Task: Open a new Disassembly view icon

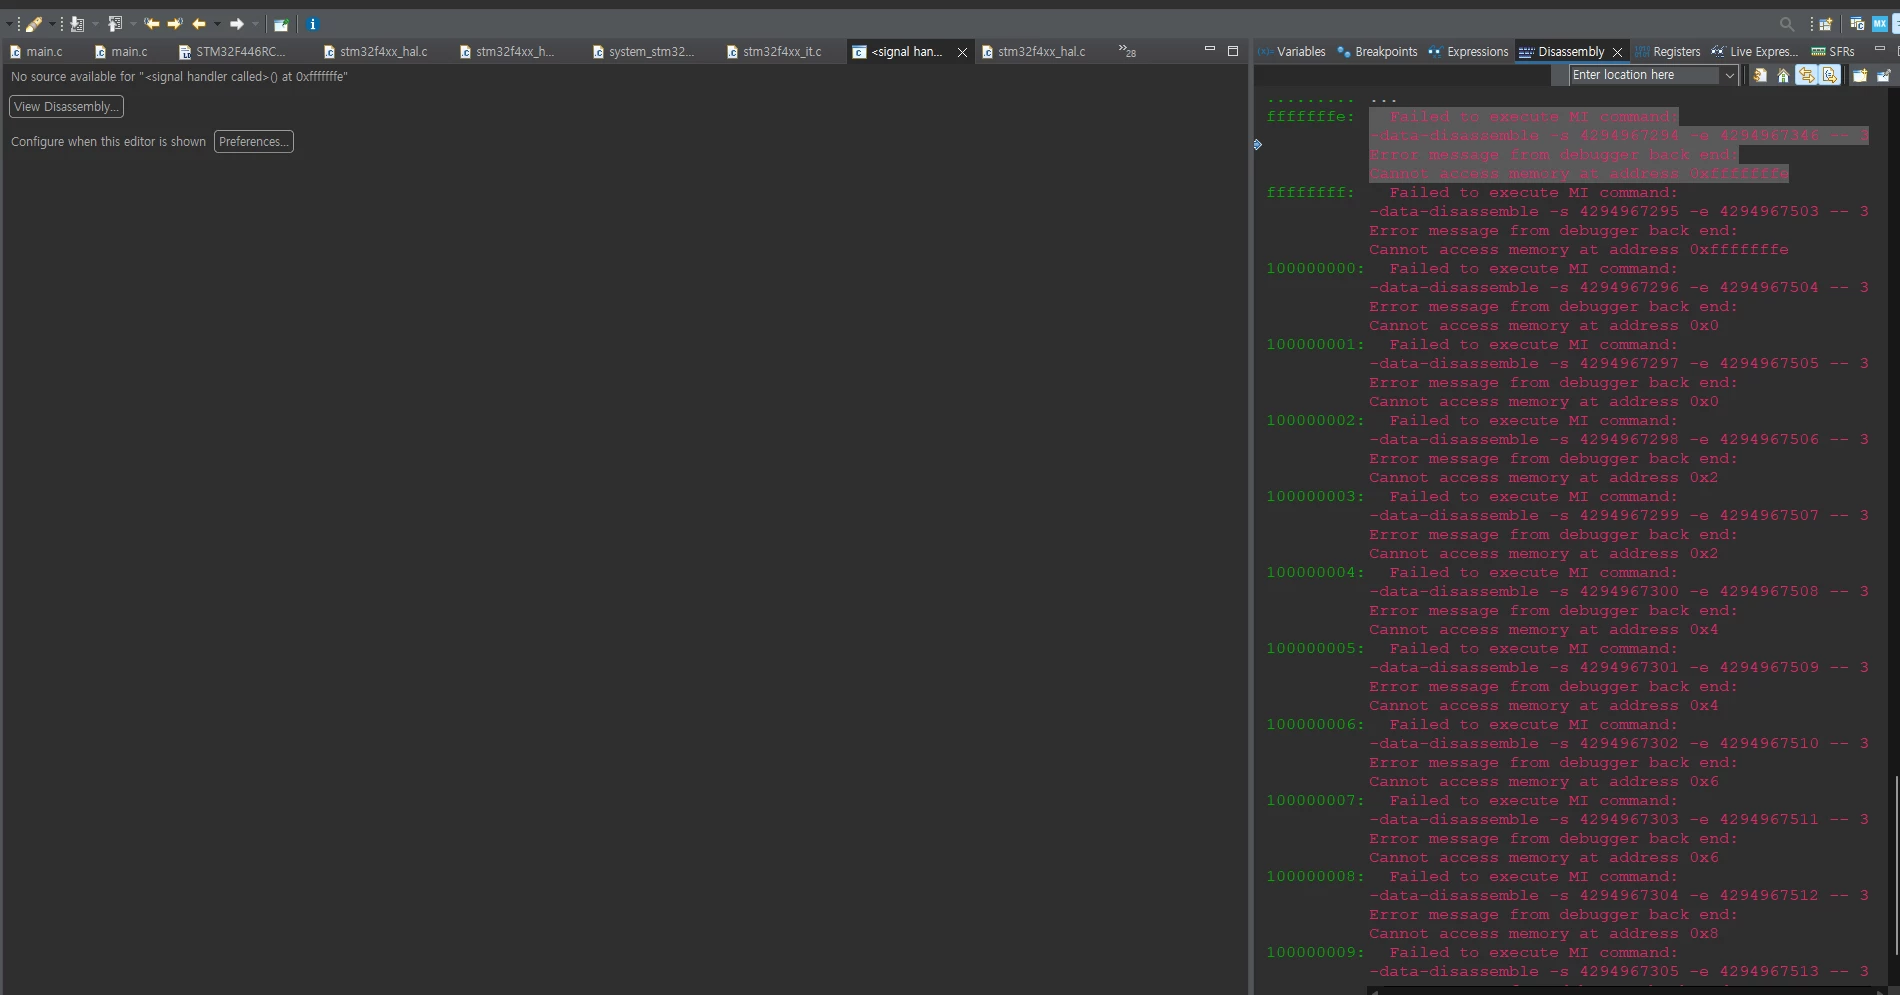Action: (x=1860, y=76)
